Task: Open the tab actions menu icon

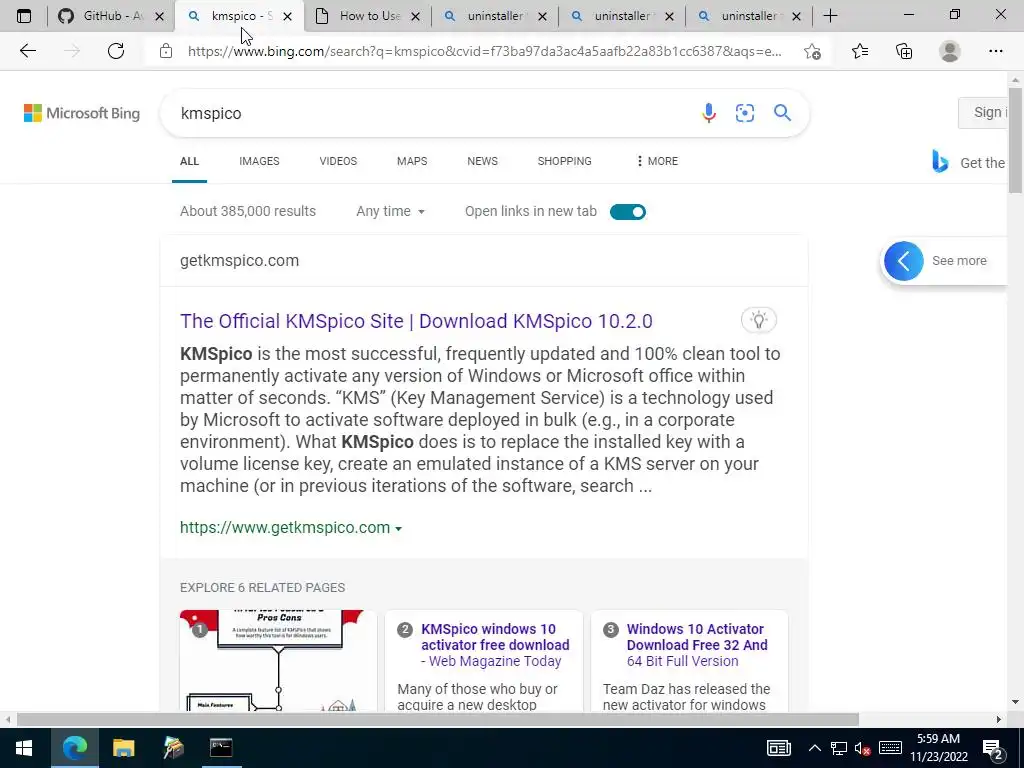Action: (24, 16)
